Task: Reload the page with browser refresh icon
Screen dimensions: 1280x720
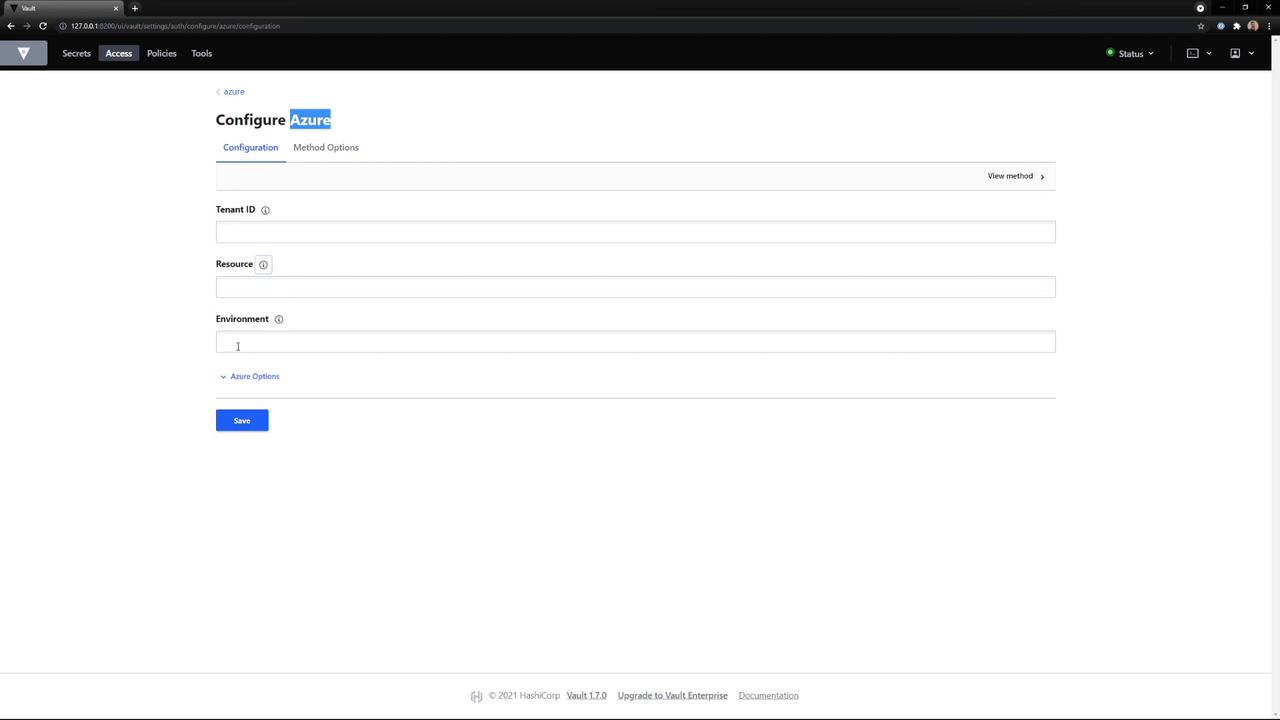Action: point(43,26)
